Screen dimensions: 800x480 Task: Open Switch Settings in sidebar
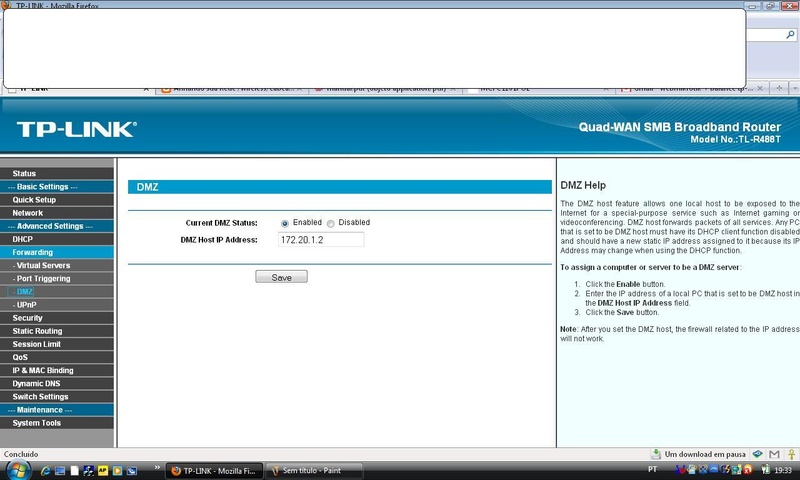click(x=57, y=397)
